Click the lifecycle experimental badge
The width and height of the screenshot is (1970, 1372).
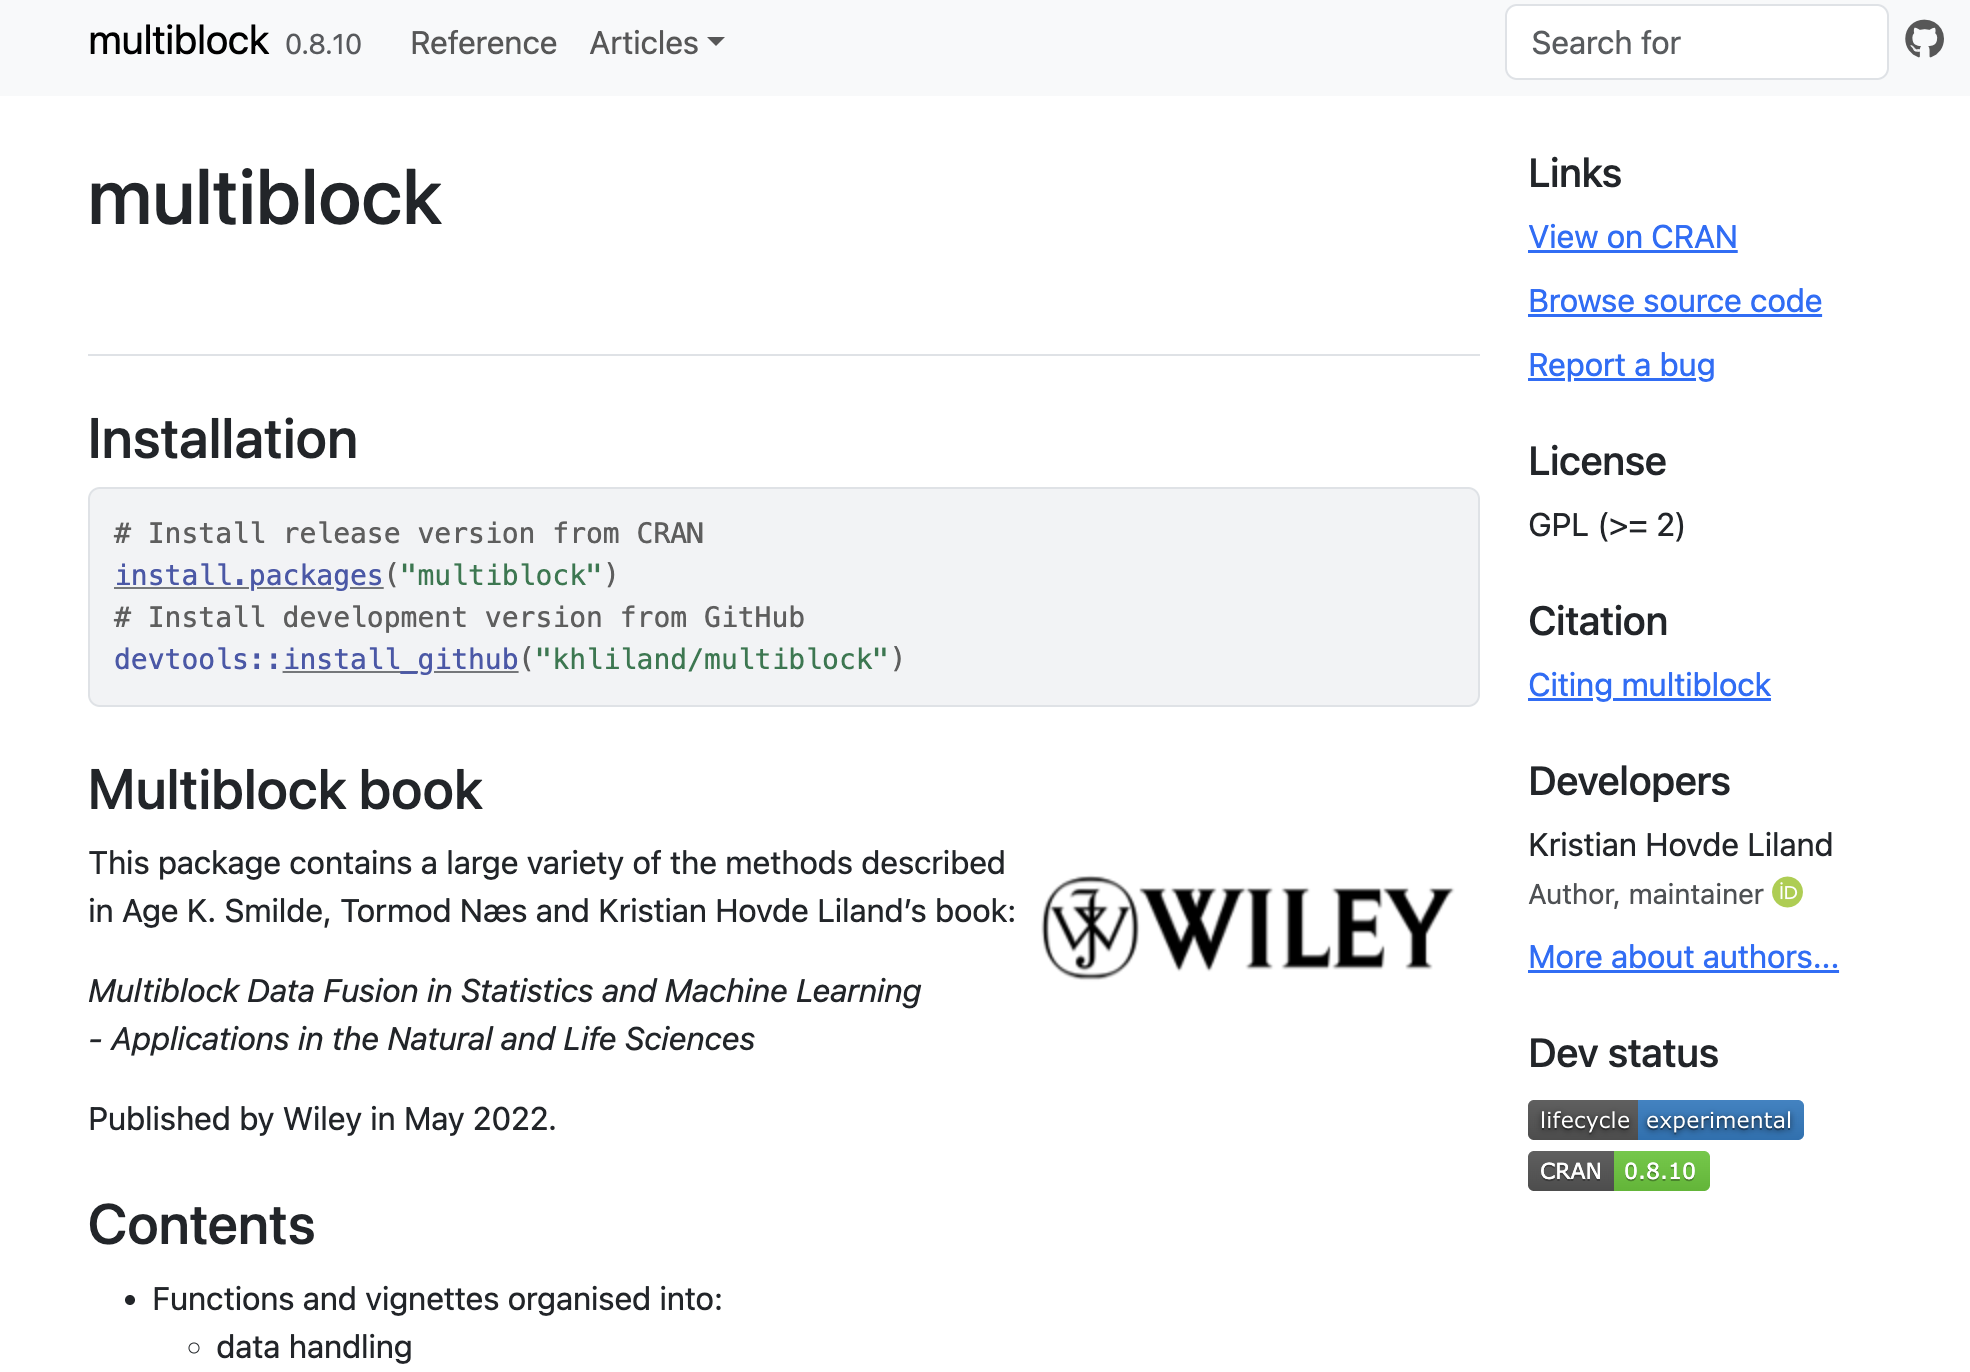coord(1665,1120)
